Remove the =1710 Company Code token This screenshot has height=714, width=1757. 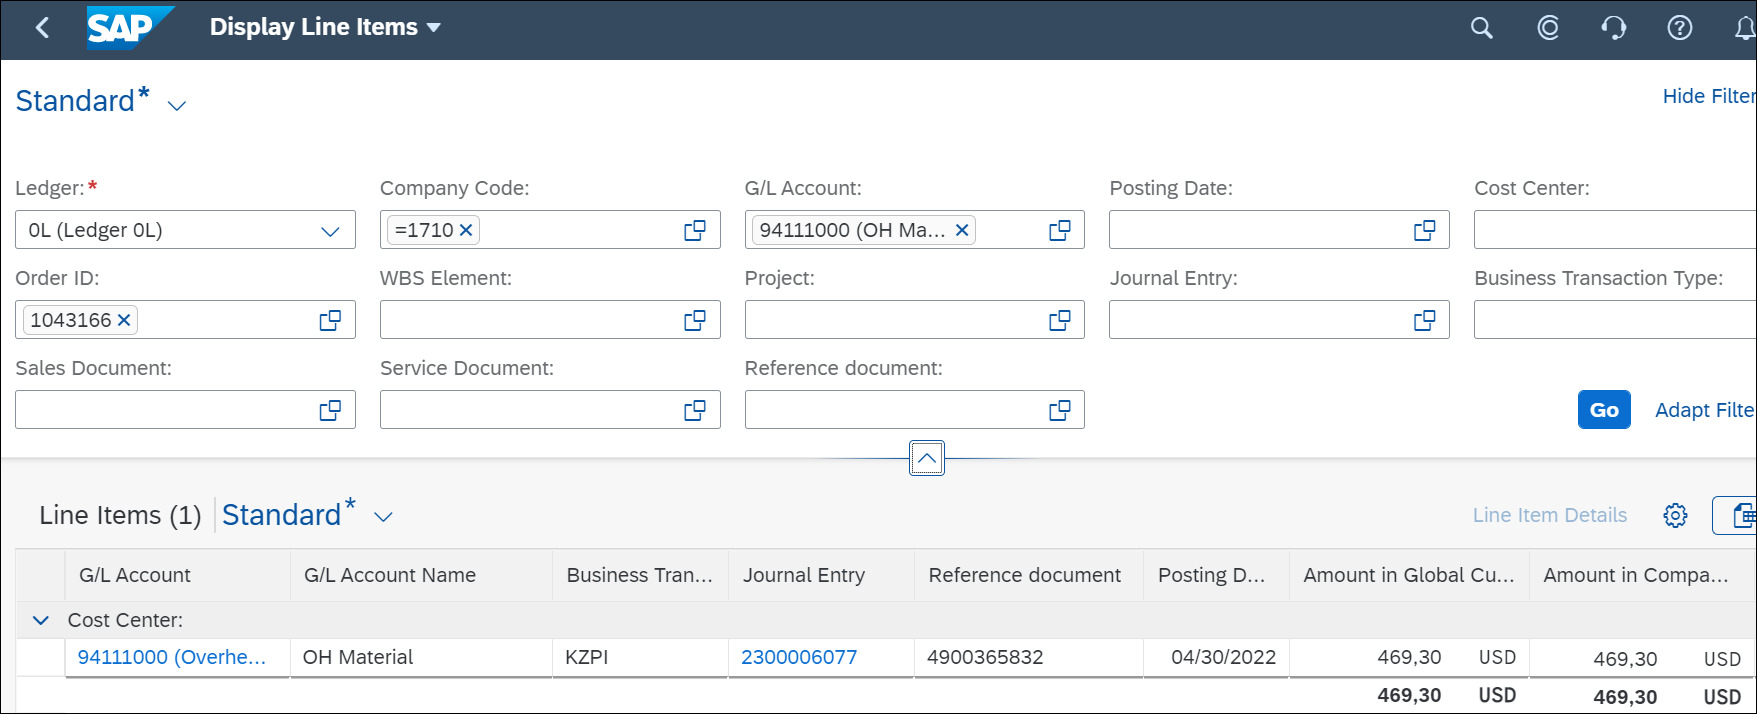[x=465, y=230]
